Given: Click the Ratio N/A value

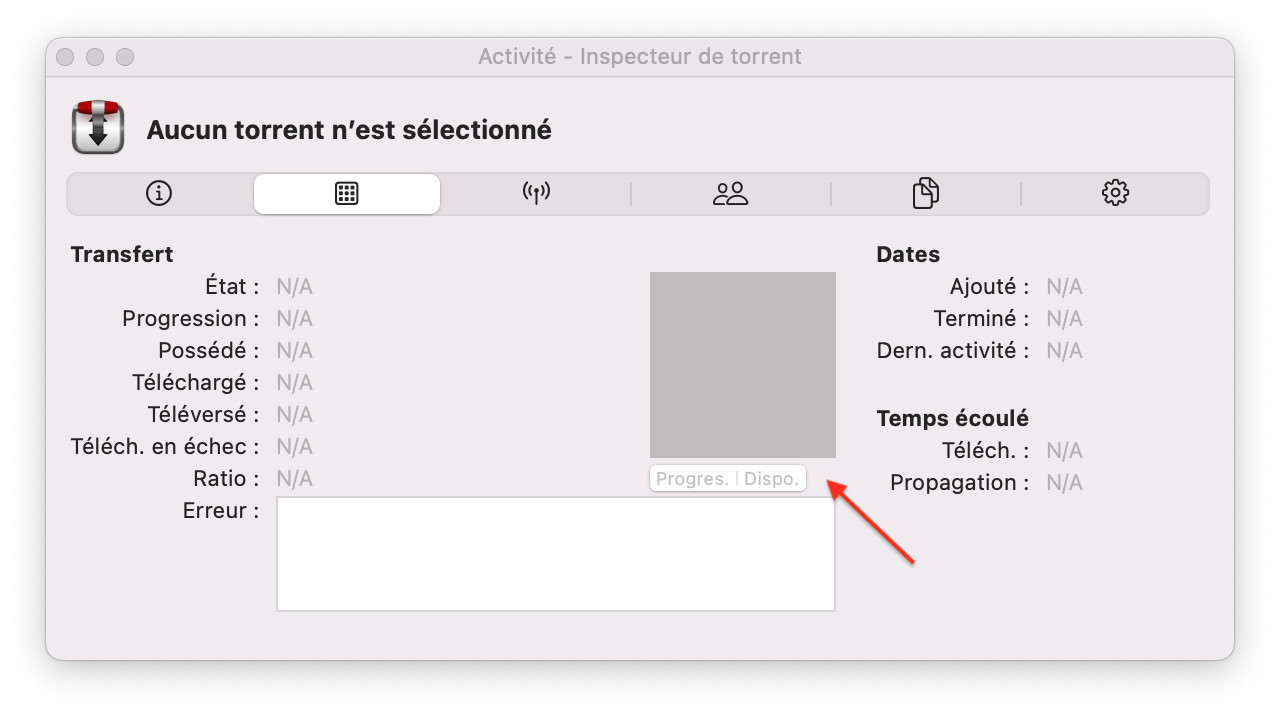Looking at the screenshot, I should tap(294, 478).
